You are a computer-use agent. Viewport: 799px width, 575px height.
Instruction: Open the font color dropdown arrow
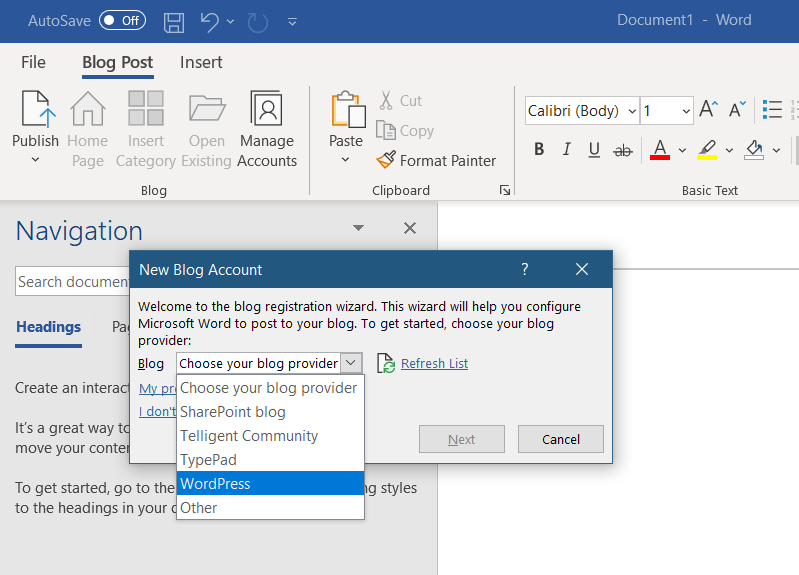682,150
